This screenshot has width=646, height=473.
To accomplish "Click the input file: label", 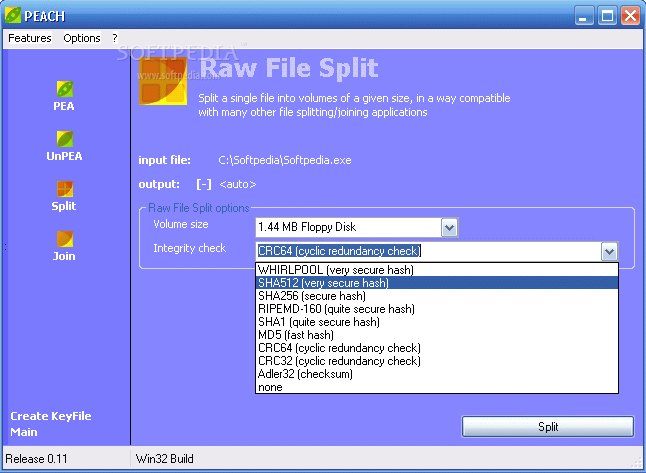I will (x=164, y=160).
